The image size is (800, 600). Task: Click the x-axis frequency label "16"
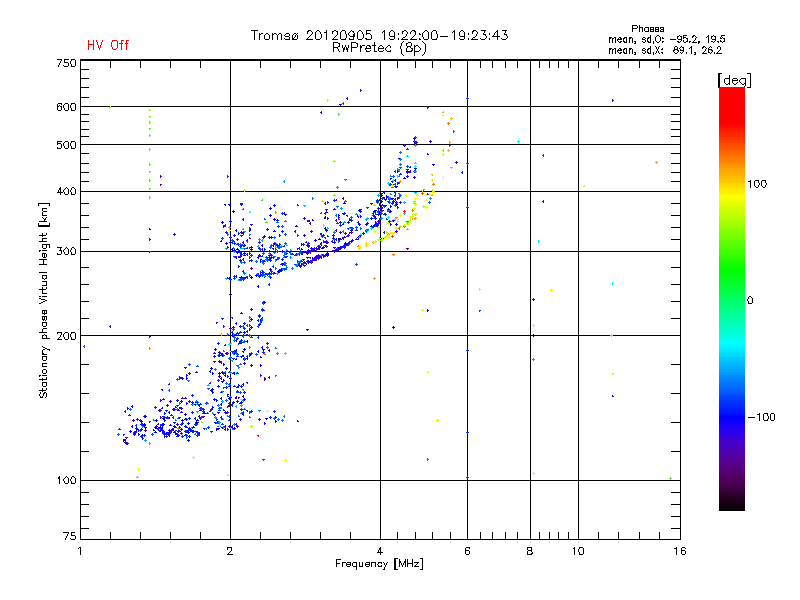[x=680, y=551]
